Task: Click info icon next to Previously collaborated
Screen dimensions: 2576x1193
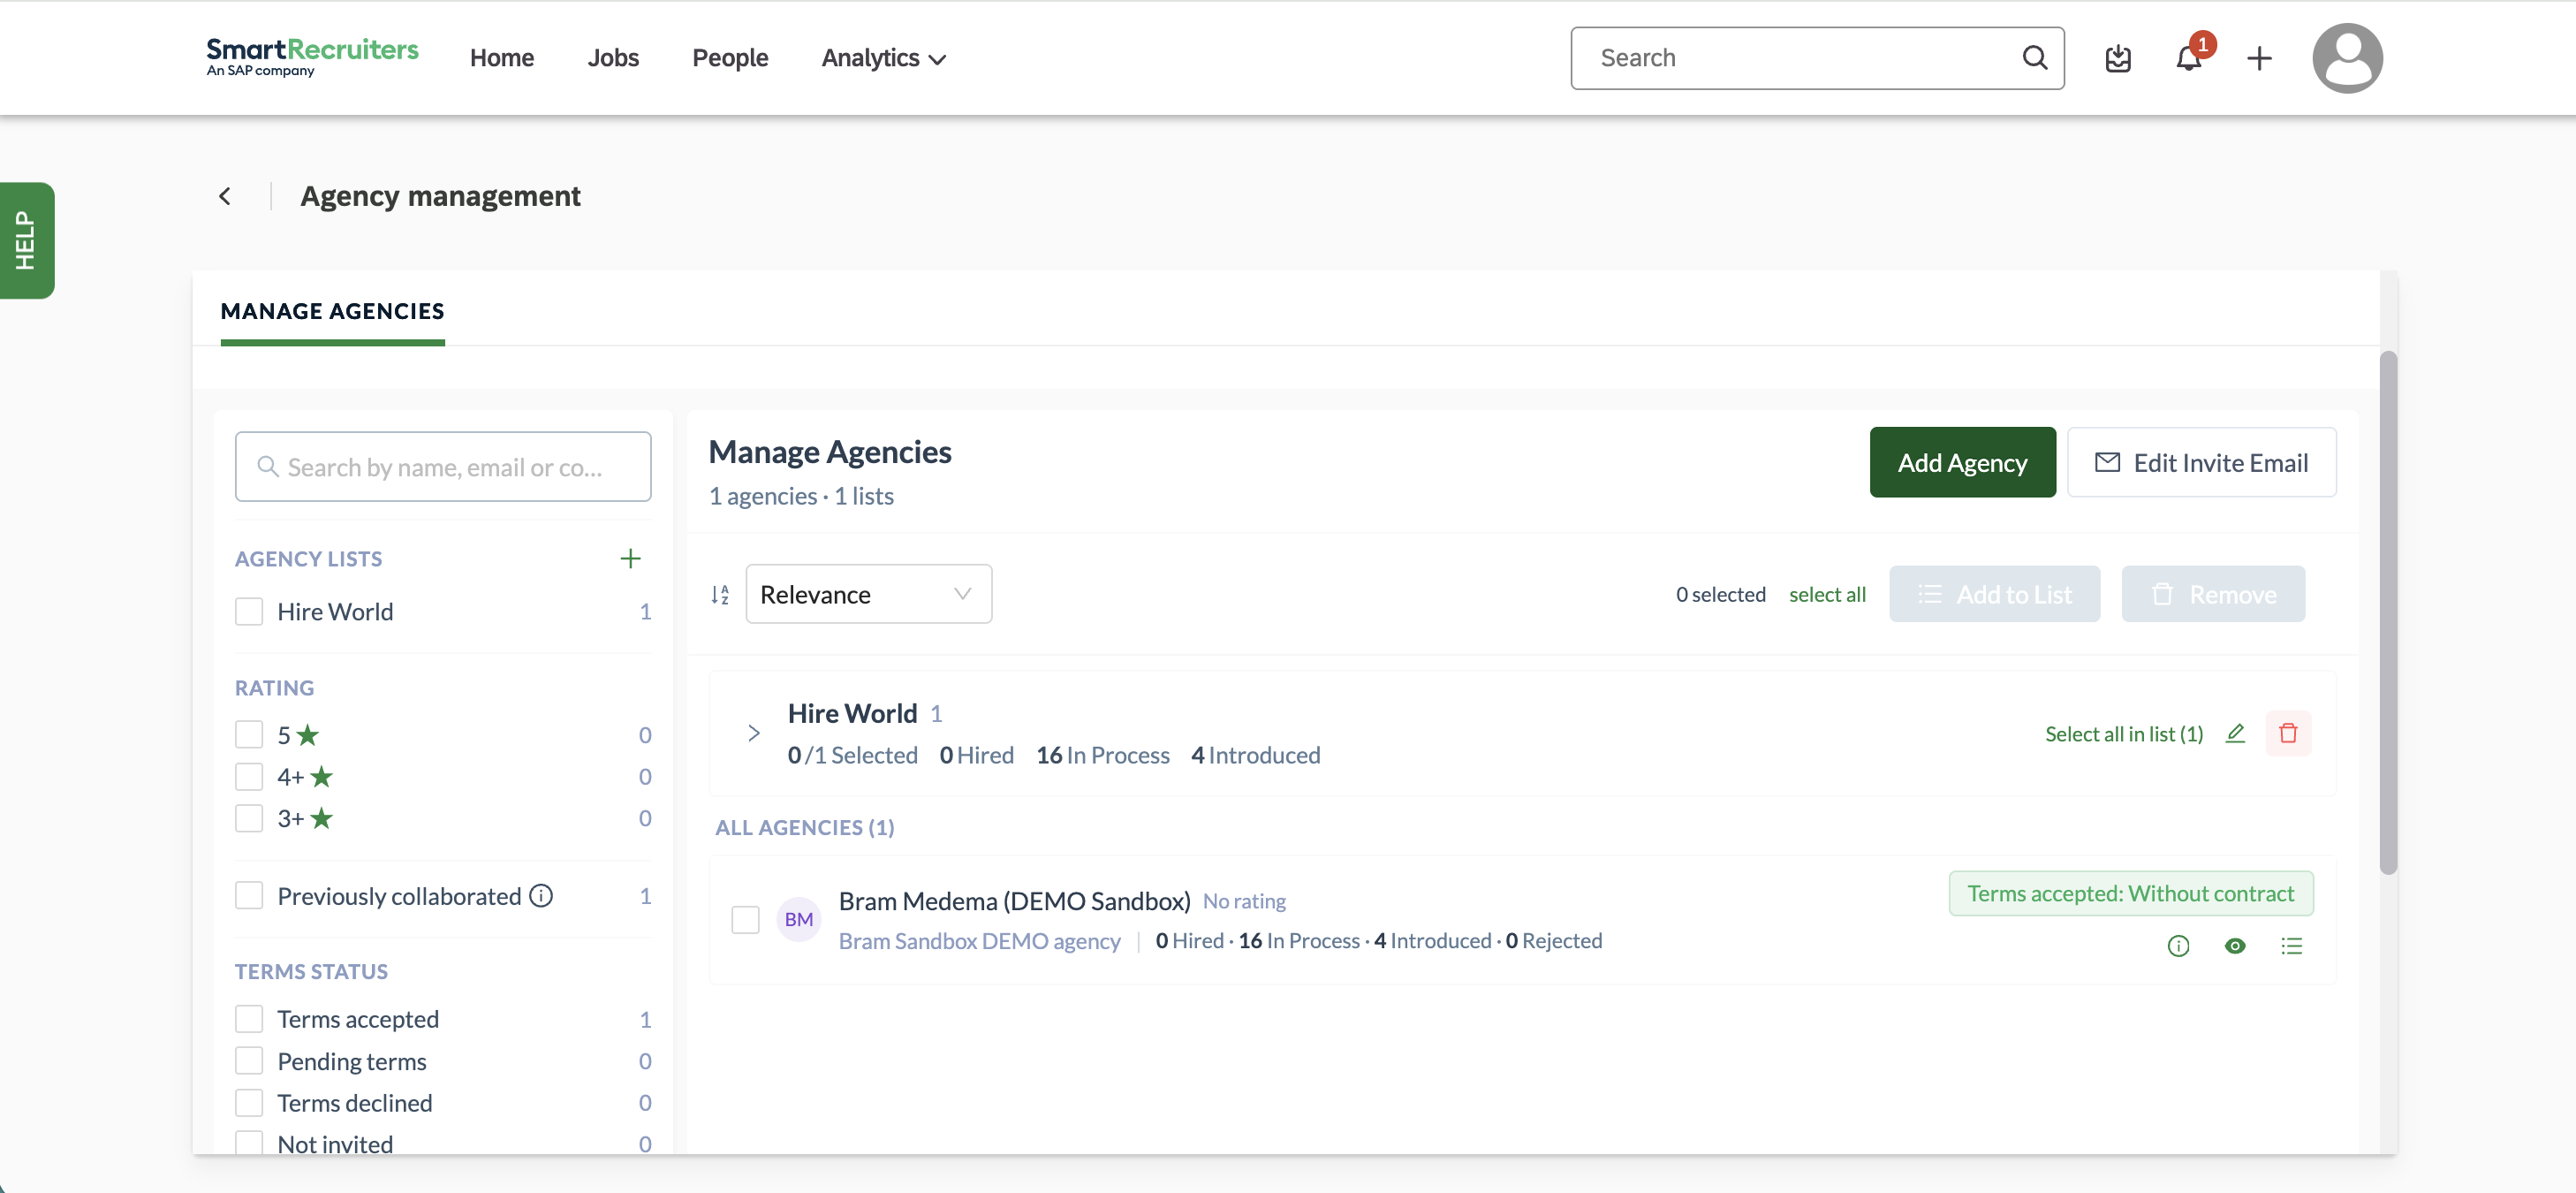Action: pyautogui.click(x=541, y=895)
